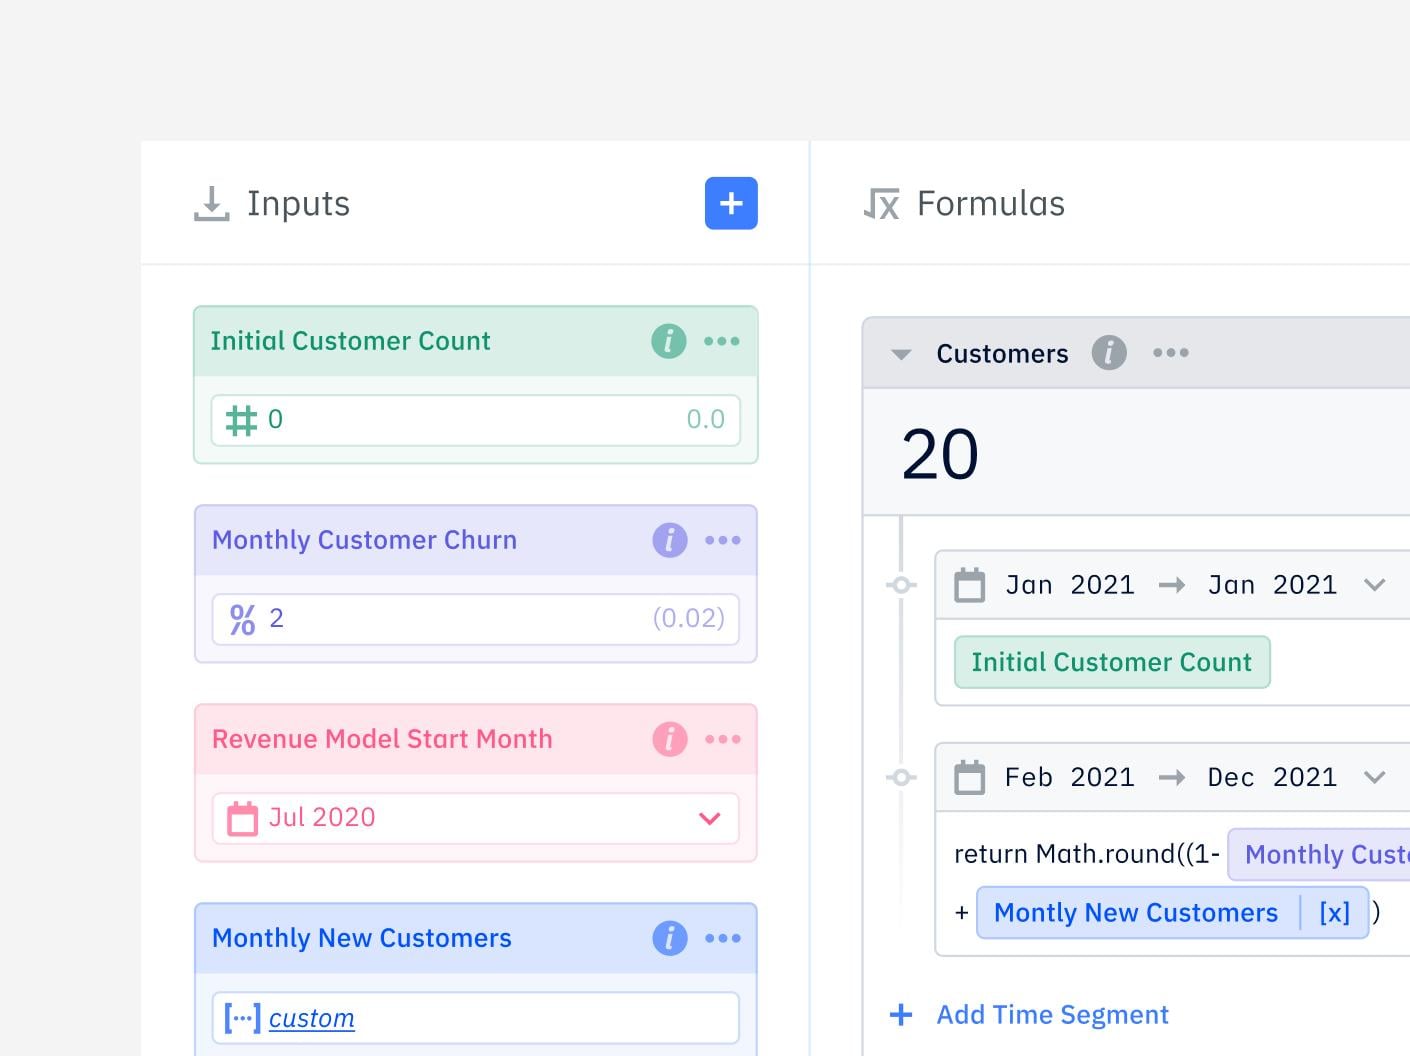Viewport: 1410px width, 1056px height.
Task: Click the custom link in Monthly New Customers
Action: (x=311, y=1018)
